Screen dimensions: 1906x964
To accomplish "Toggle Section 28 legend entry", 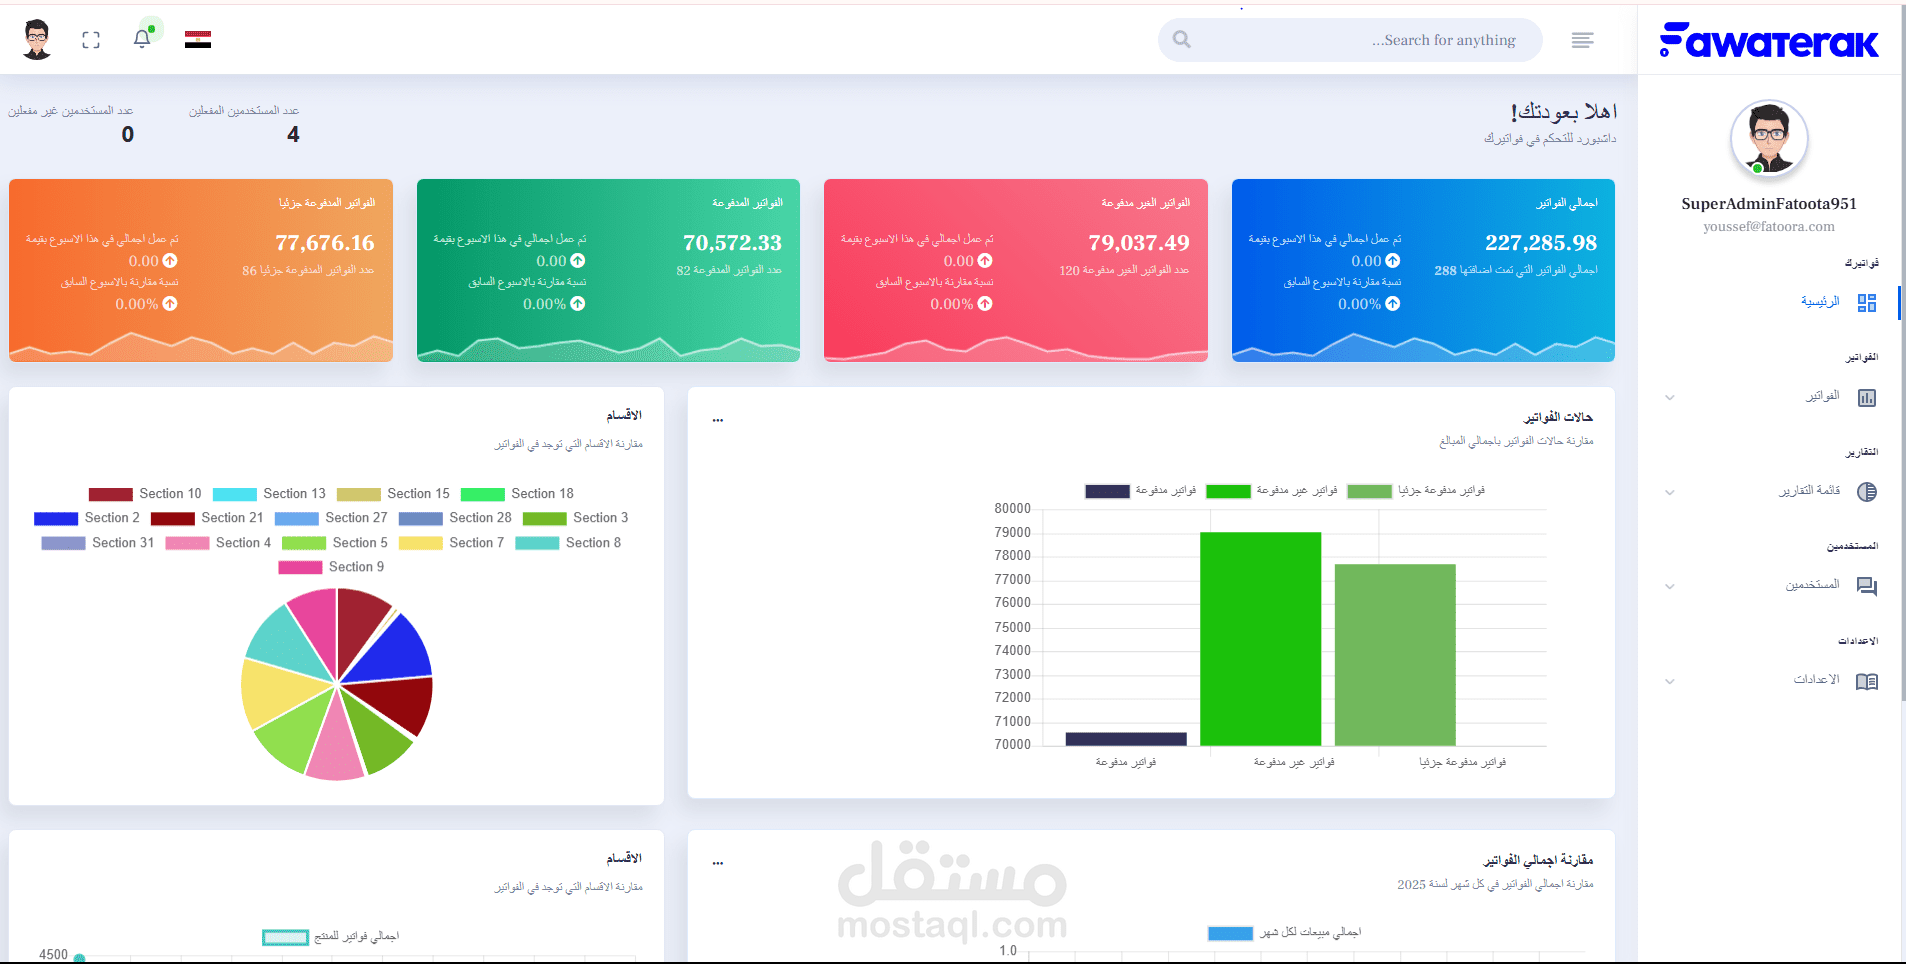I will [455, 518].
